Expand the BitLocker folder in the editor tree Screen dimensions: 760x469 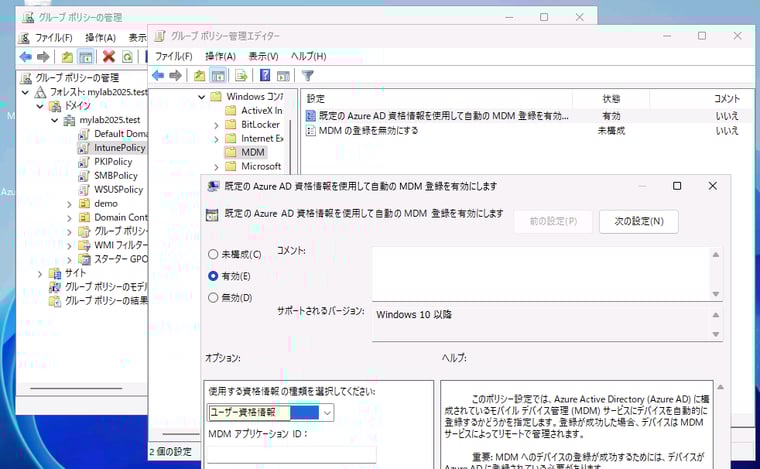(x=216, y=125)
